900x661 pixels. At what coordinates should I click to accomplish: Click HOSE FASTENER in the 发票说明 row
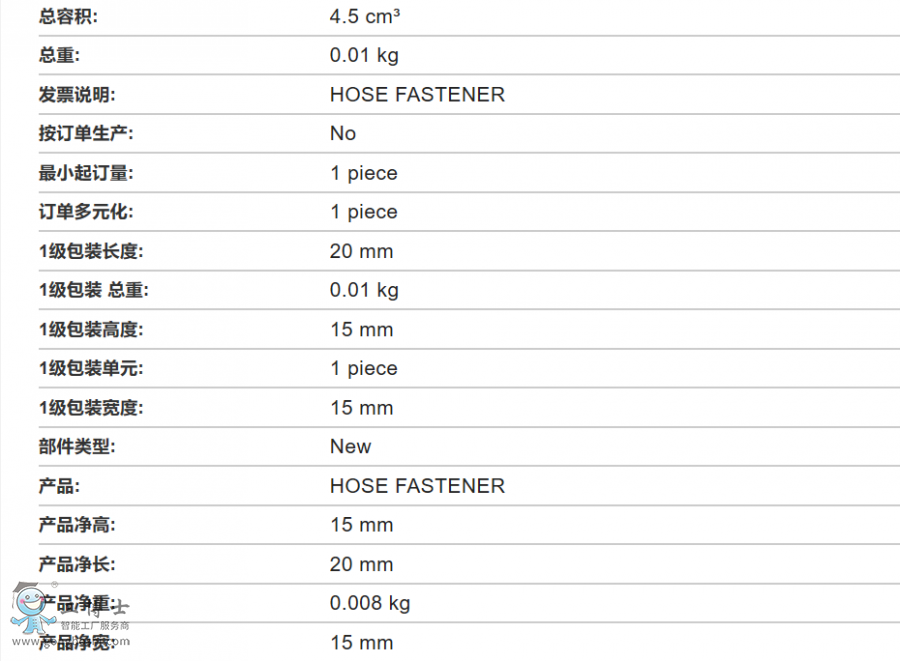[417, 95]
